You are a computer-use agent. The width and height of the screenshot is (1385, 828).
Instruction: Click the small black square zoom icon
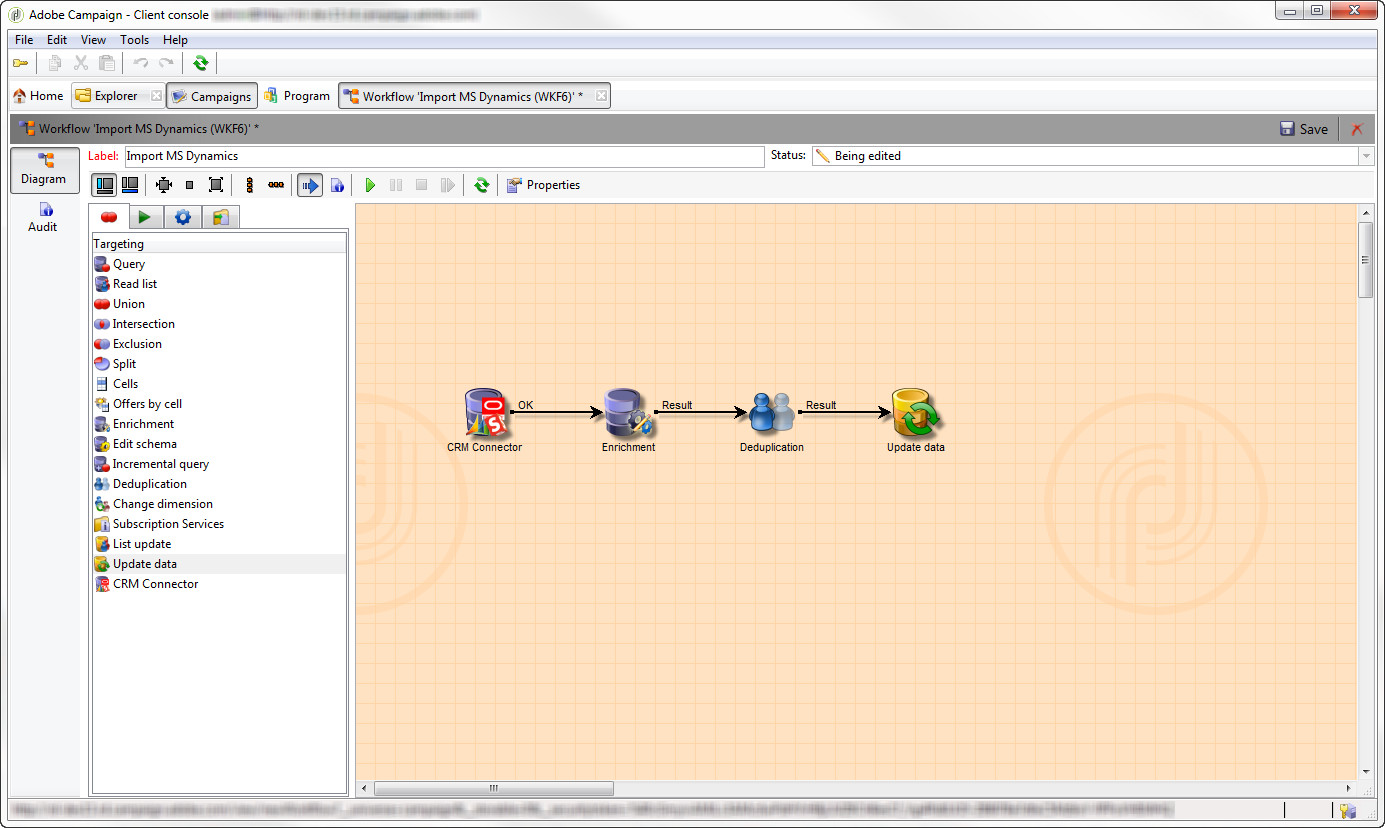189,185
